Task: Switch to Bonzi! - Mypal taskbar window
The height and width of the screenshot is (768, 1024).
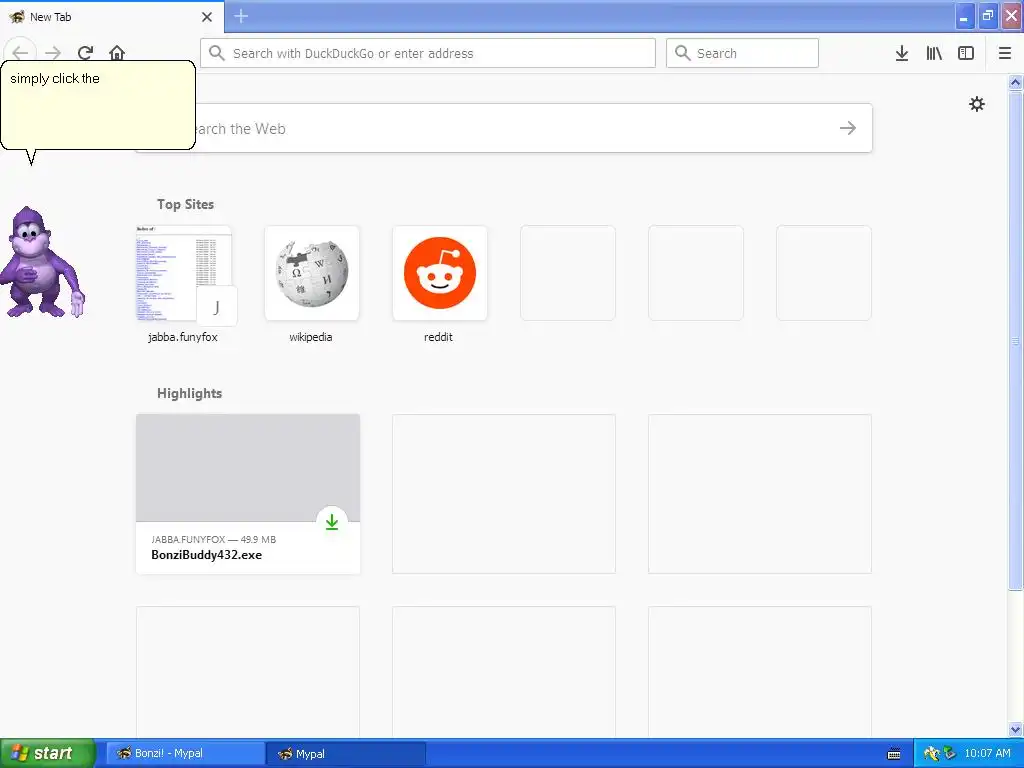Action: pos(185,753)
